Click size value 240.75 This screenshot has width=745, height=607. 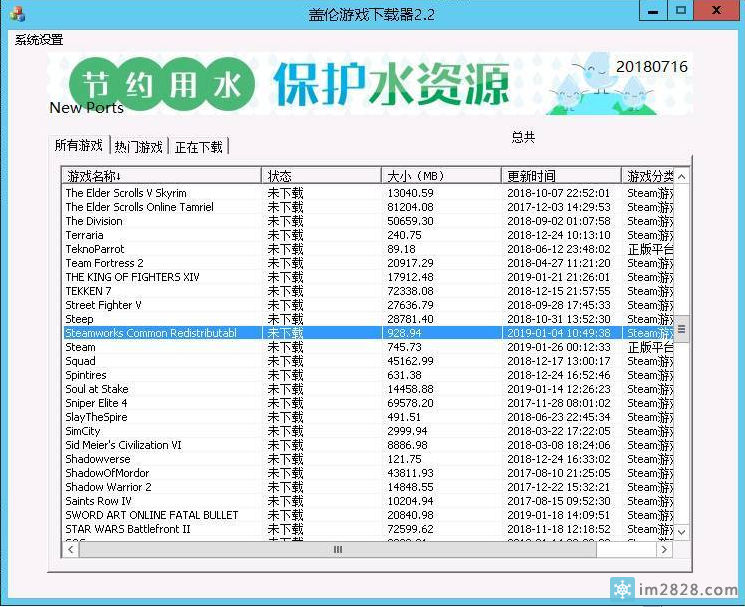[404, 235]
